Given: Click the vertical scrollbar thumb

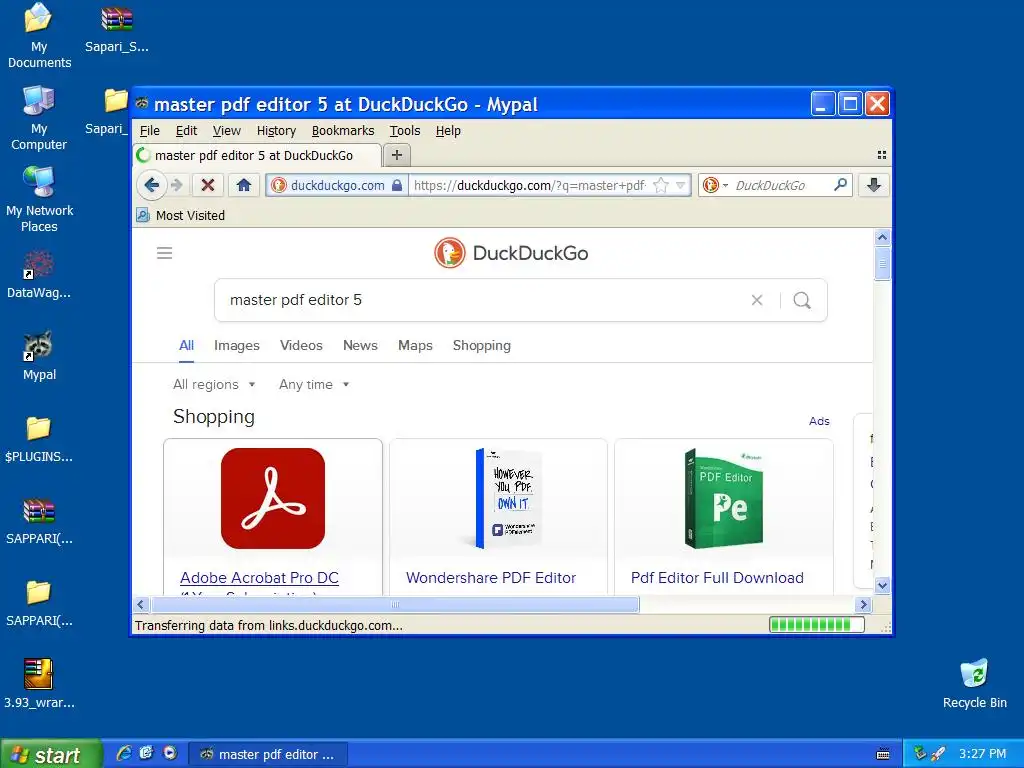Looking at the screenshot, I should coord(882,263).
